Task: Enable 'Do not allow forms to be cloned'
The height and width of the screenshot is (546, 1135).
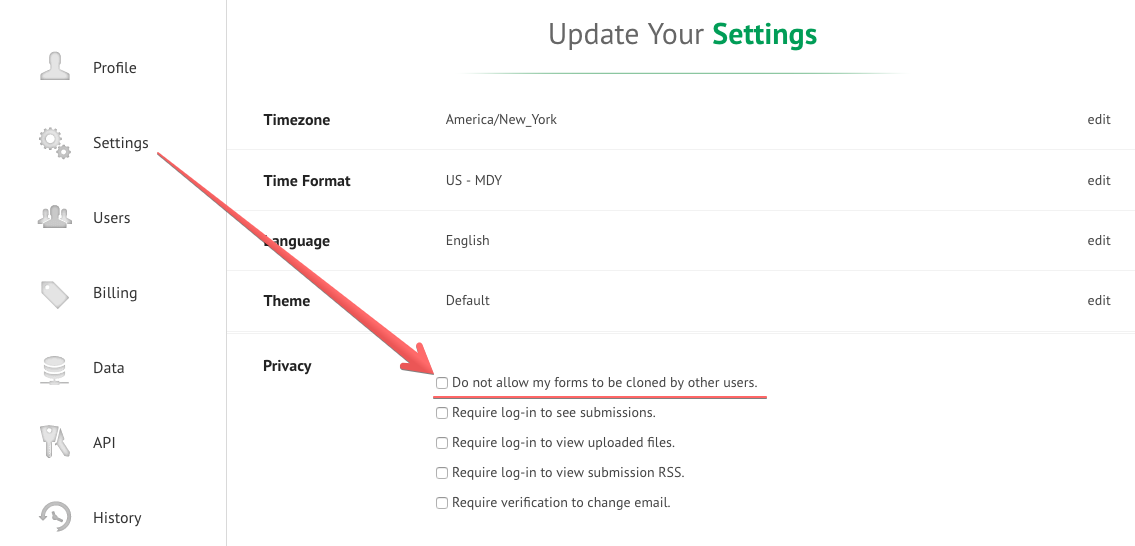Action: click(x=442, y=383)
